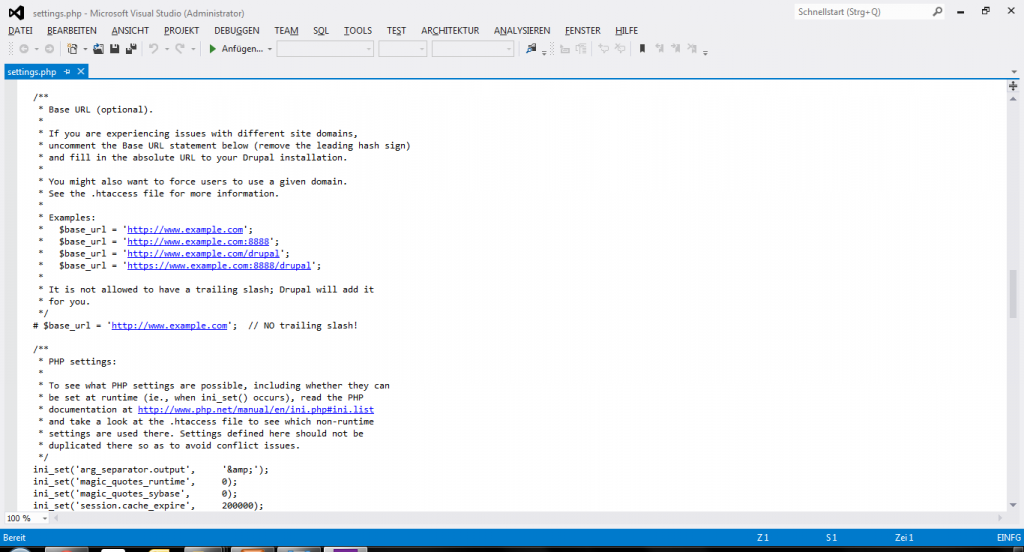Follow the php.net ini.list documentation link
This screenshot has width=1024, height=552.
pos(256,409)
